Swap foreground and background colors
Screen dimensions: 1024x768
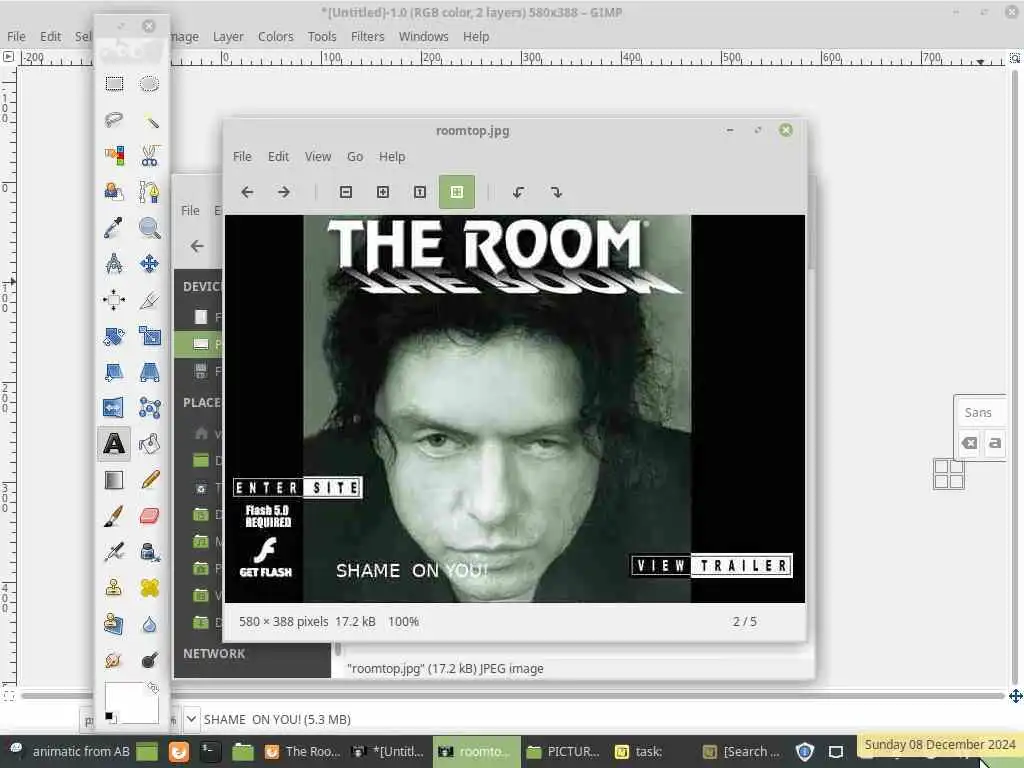(152, 687)
